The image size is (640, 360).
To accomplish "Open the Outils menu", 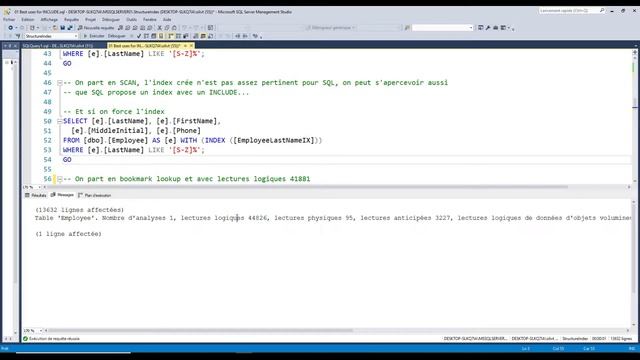I will tap(131, 19).
